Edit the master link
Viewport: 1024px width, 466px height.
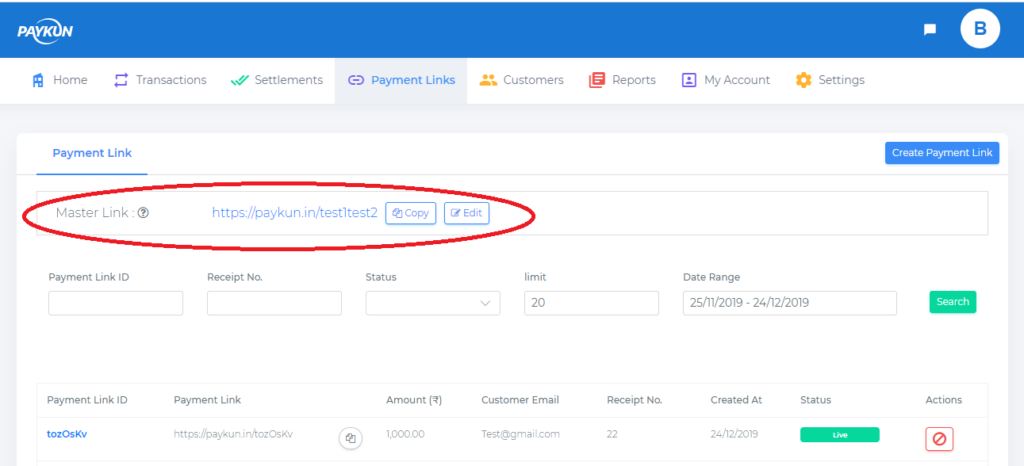coord(467,213)
